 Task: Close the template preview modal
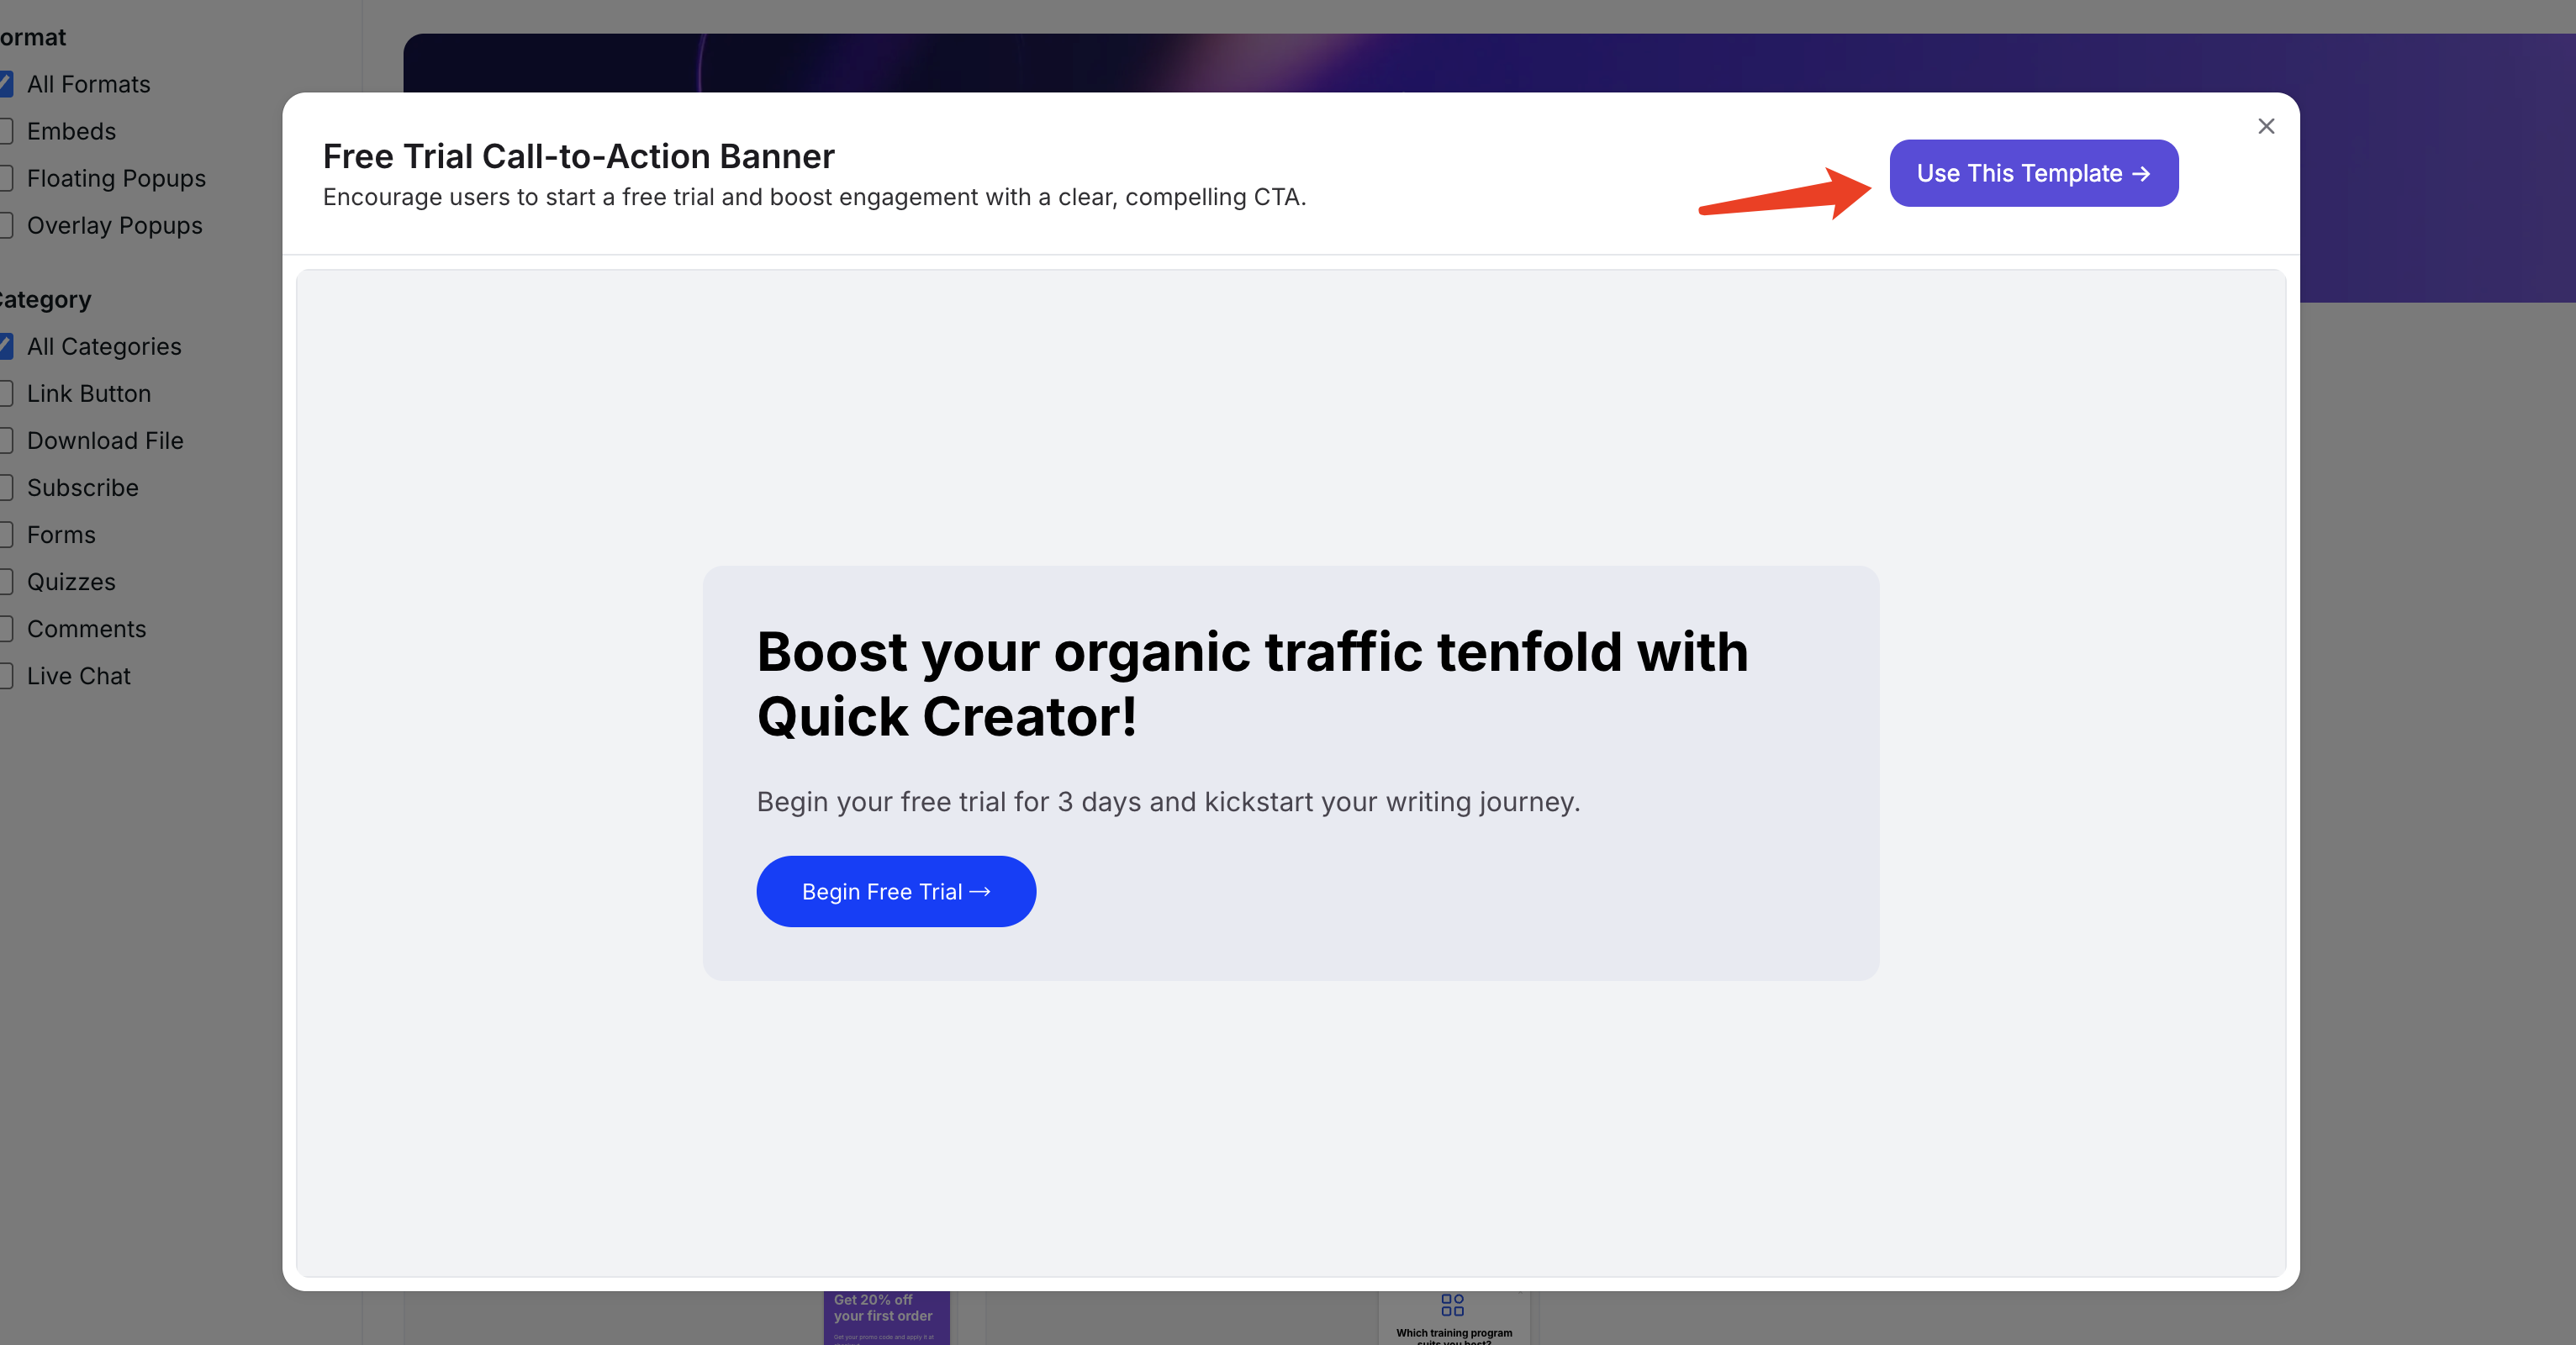pyautogui.click(x=2265, y=126)
